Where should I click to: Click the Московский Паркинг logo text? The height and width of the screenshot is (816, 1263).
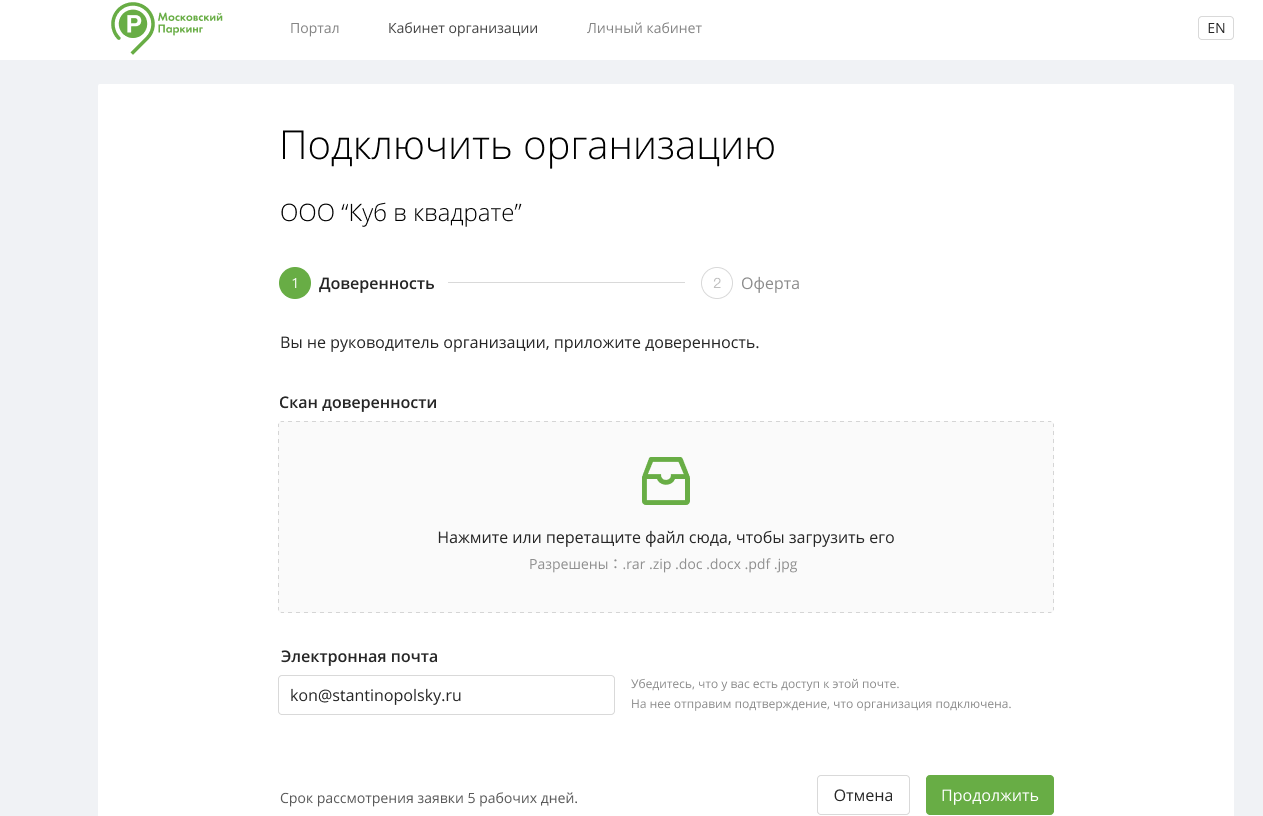190,23
